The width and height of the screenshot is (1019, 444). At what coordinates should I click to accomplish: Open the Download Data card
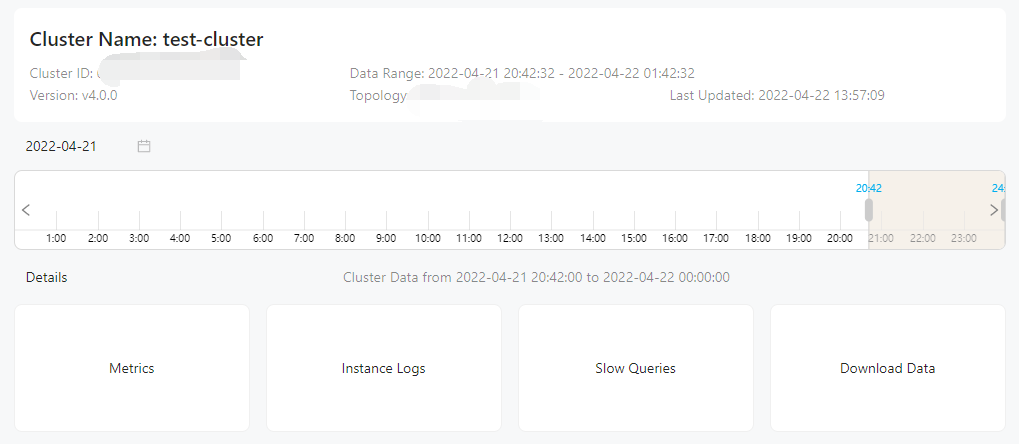click(x=888, y=368)
